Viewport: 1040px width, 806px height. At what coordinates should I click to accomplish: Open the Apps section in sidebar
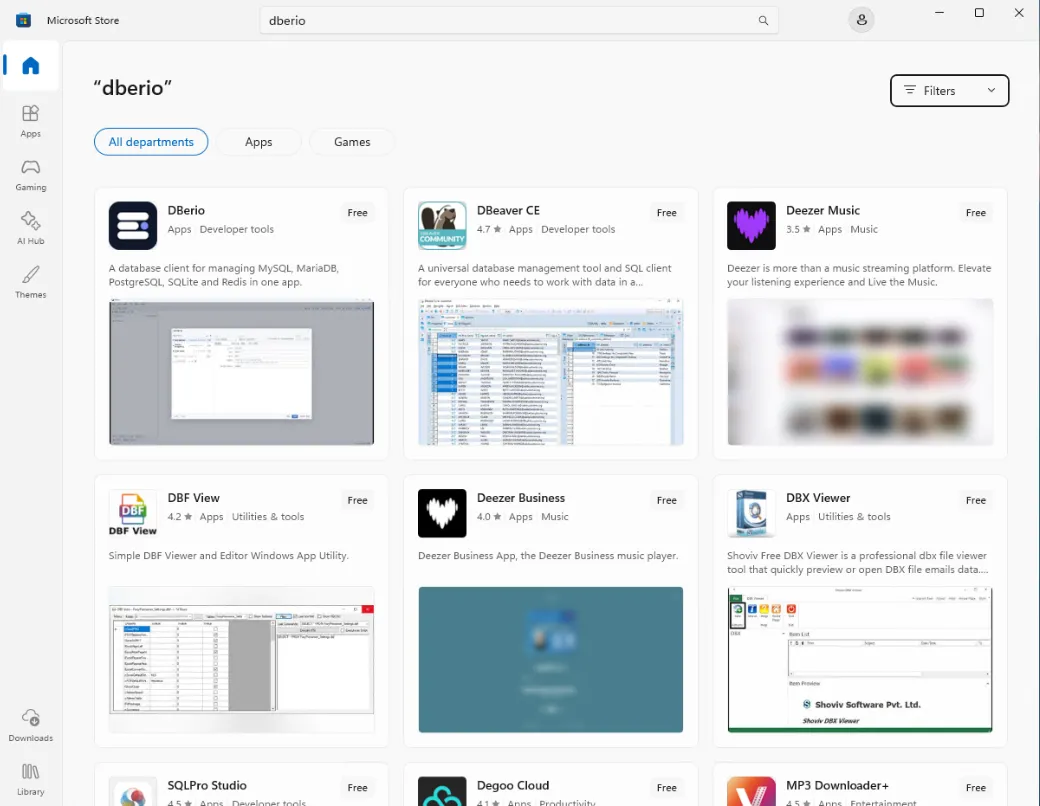point(31,121)
